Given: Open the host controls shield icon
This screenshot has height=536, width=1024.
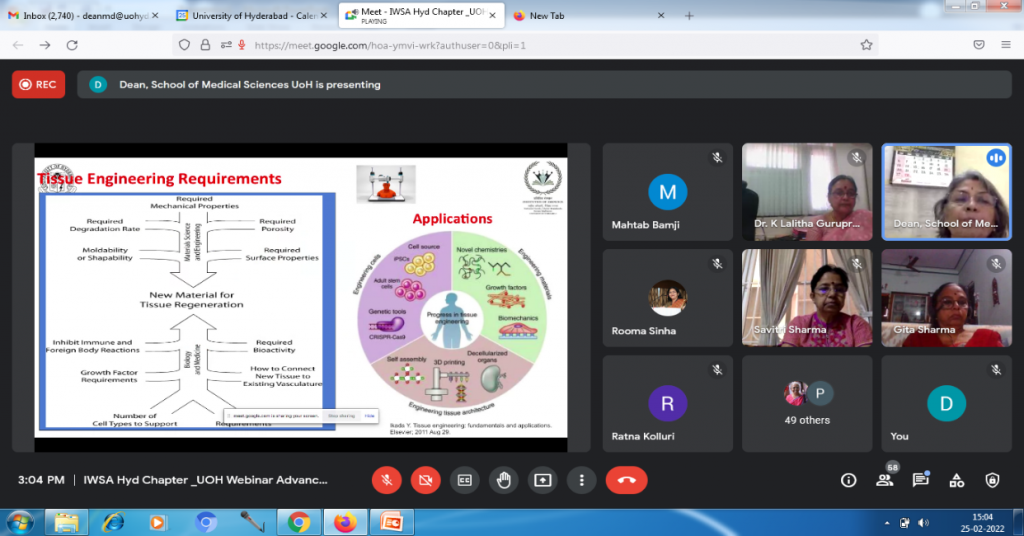Looking at the screenshot, I should 992,480.
